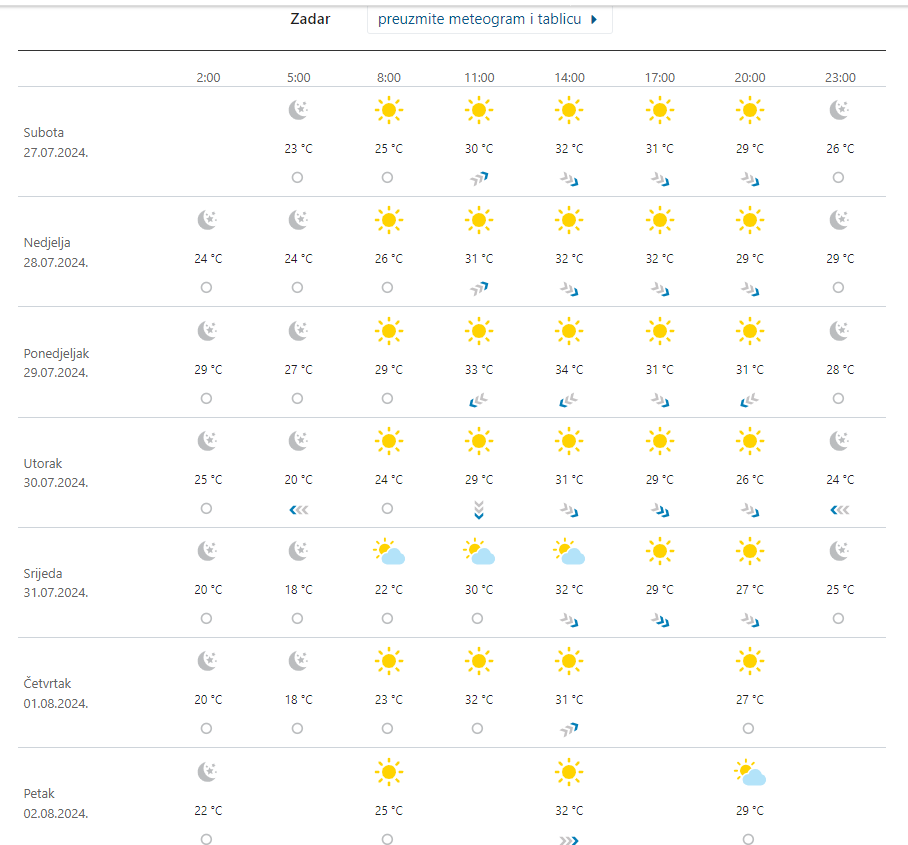Viewport: 908px width, 845px height.
Task: Click the calm wind circle for Nedjelja 2:00
Action: tap(207, 288)
